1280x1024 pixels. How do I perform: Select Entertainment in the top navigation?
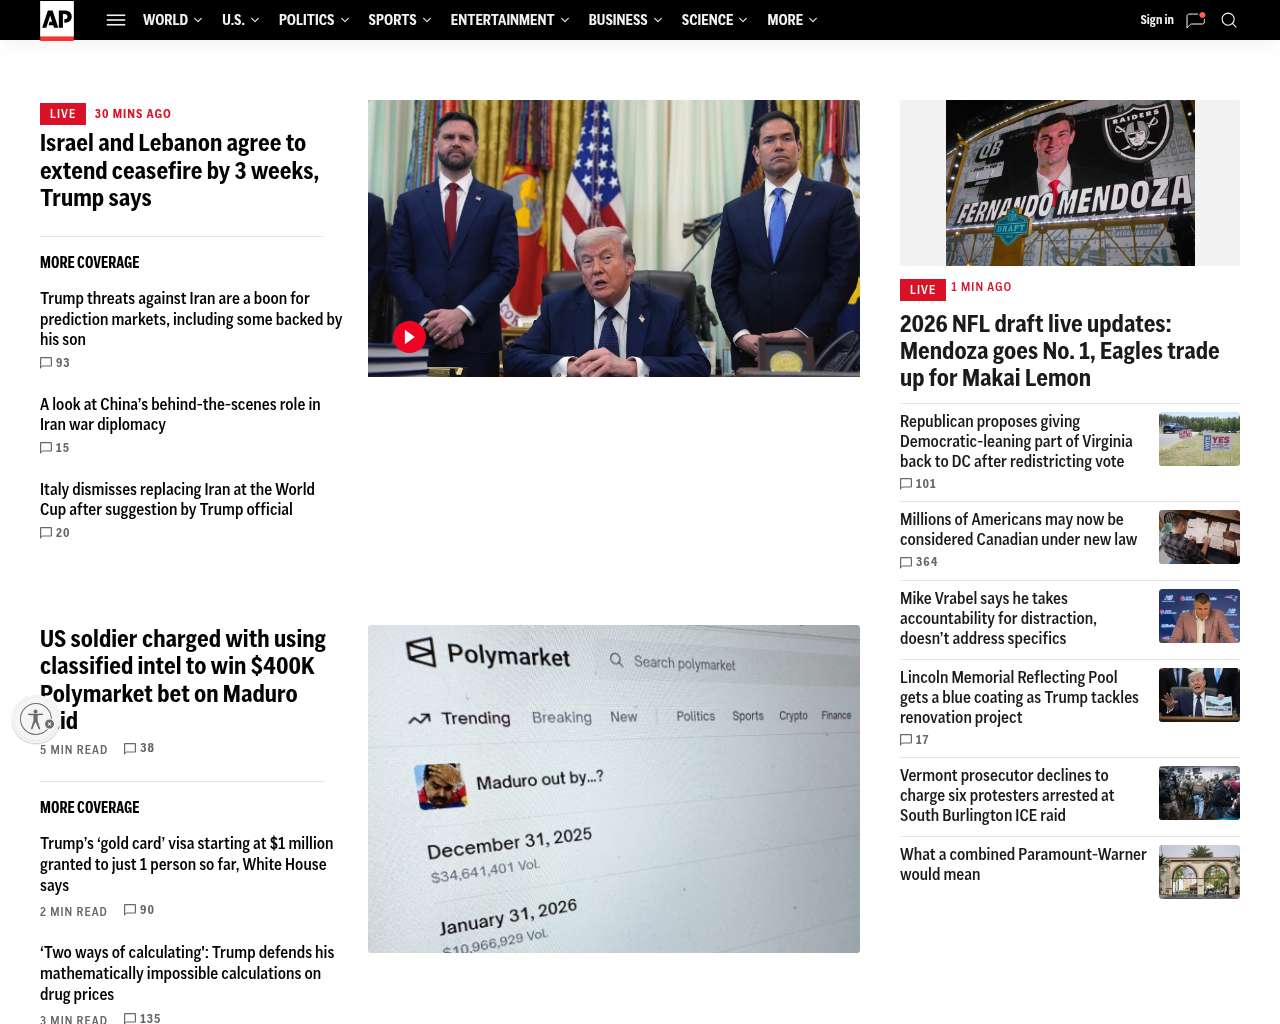(x=502, y=20)
